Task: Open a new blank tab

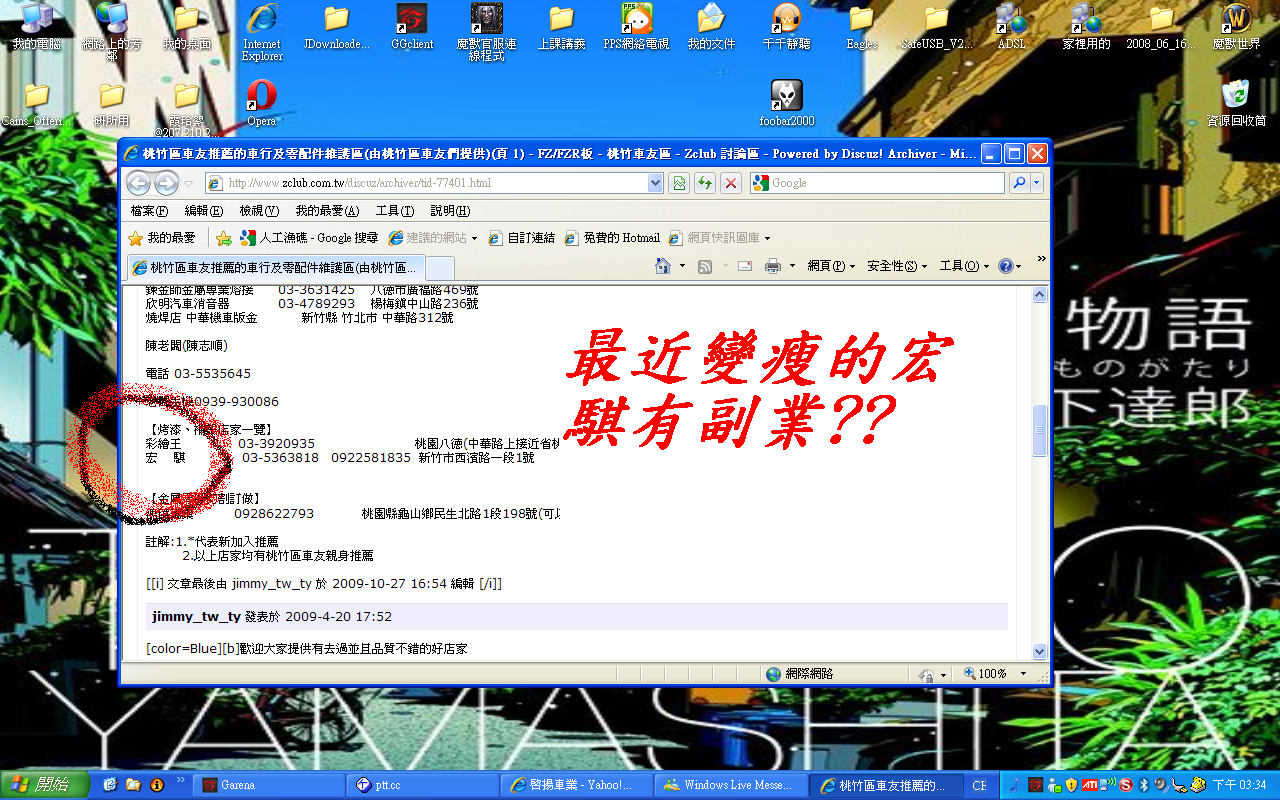Action: pos(441,268)
